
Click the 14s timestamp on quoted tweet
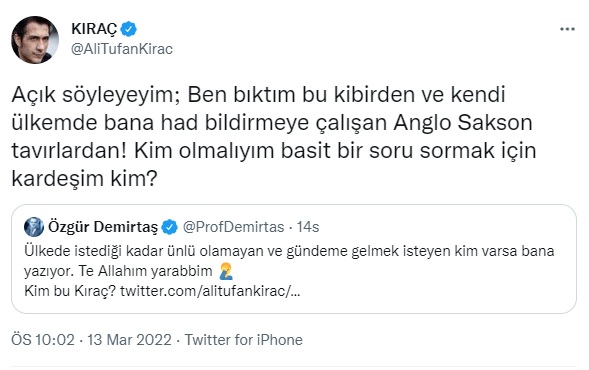pos(308,227)
